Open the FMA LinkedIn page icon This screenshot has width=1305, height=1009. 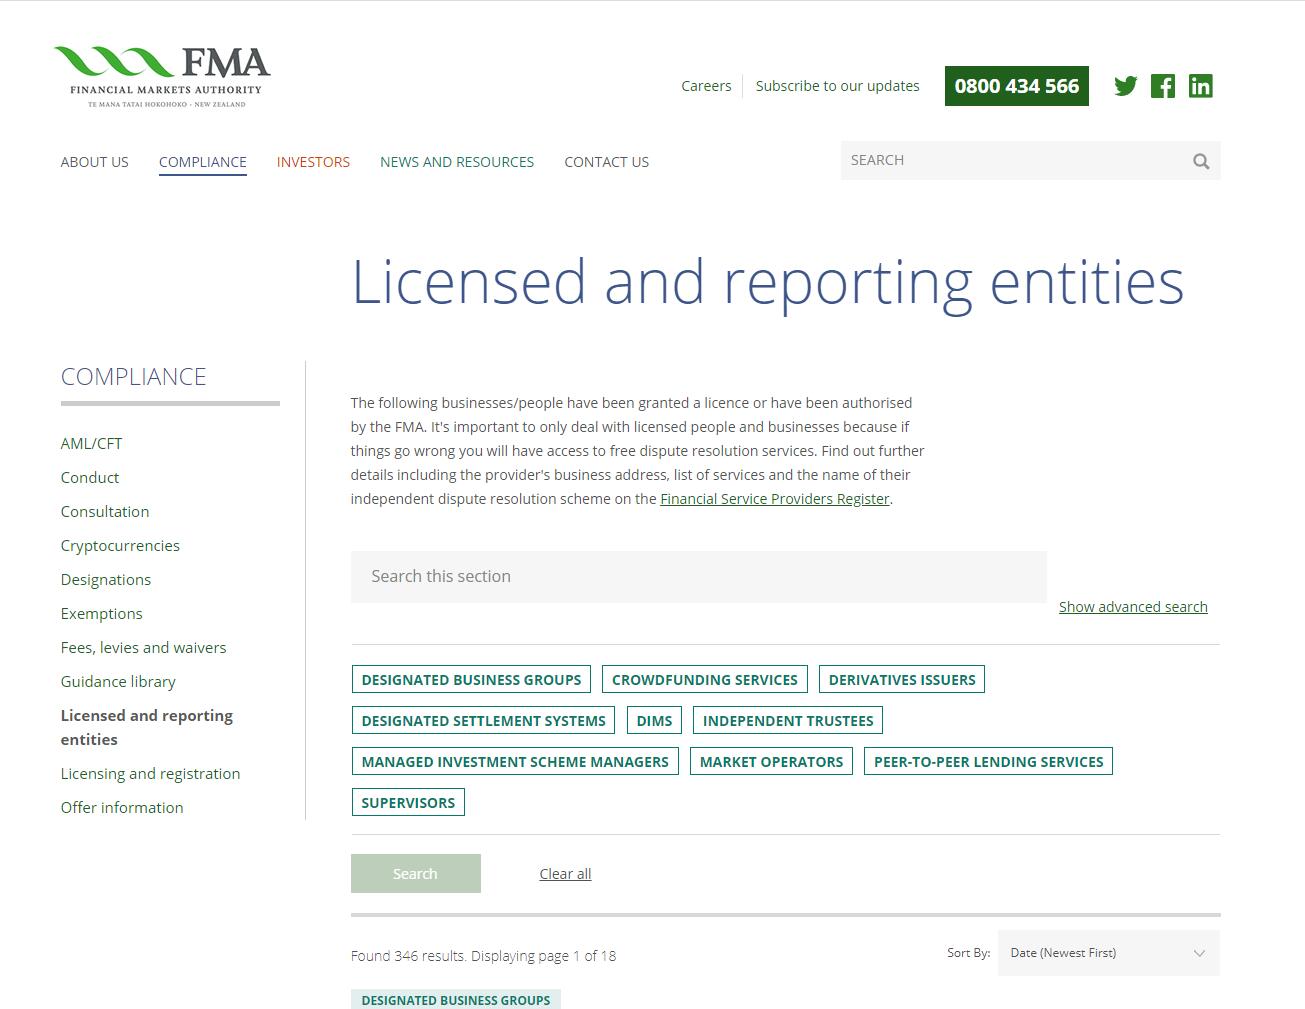(1200, 86)
